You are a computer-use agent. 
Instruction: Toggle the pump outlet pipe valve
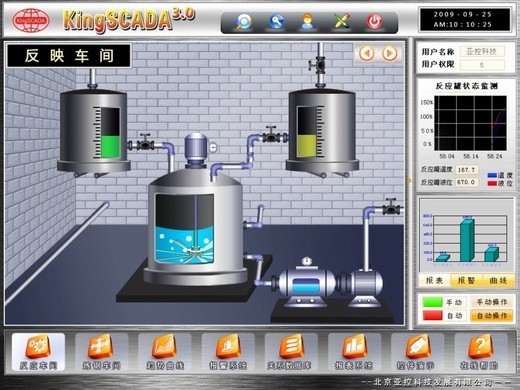point(390,207)
